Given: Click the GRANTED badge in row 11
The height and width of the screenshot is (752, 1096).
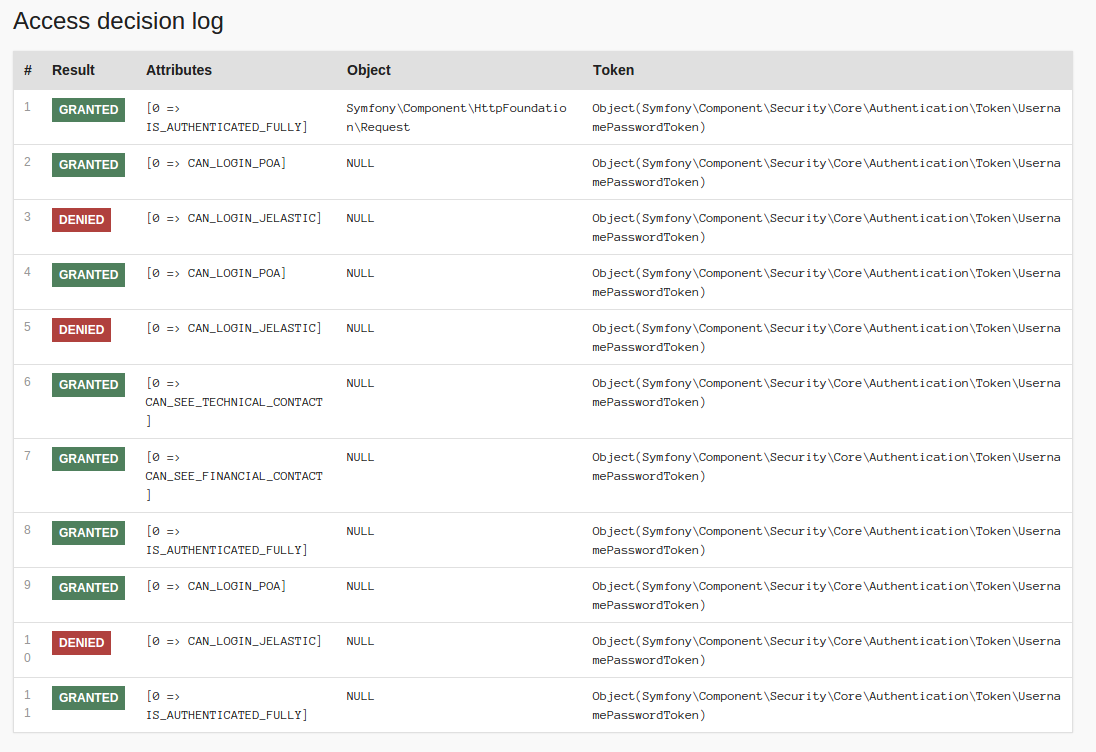Looking at the screenshot, I should pos(88,698).
